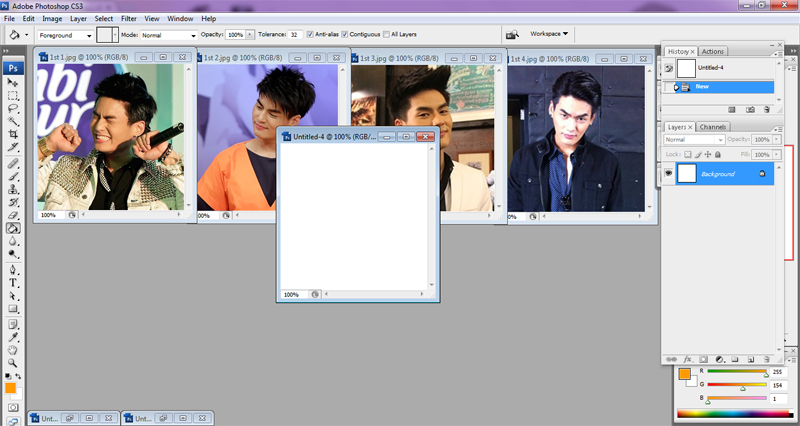The image size is (800, 426).
Task: Select the Blur tool
Action: (13, 241)
